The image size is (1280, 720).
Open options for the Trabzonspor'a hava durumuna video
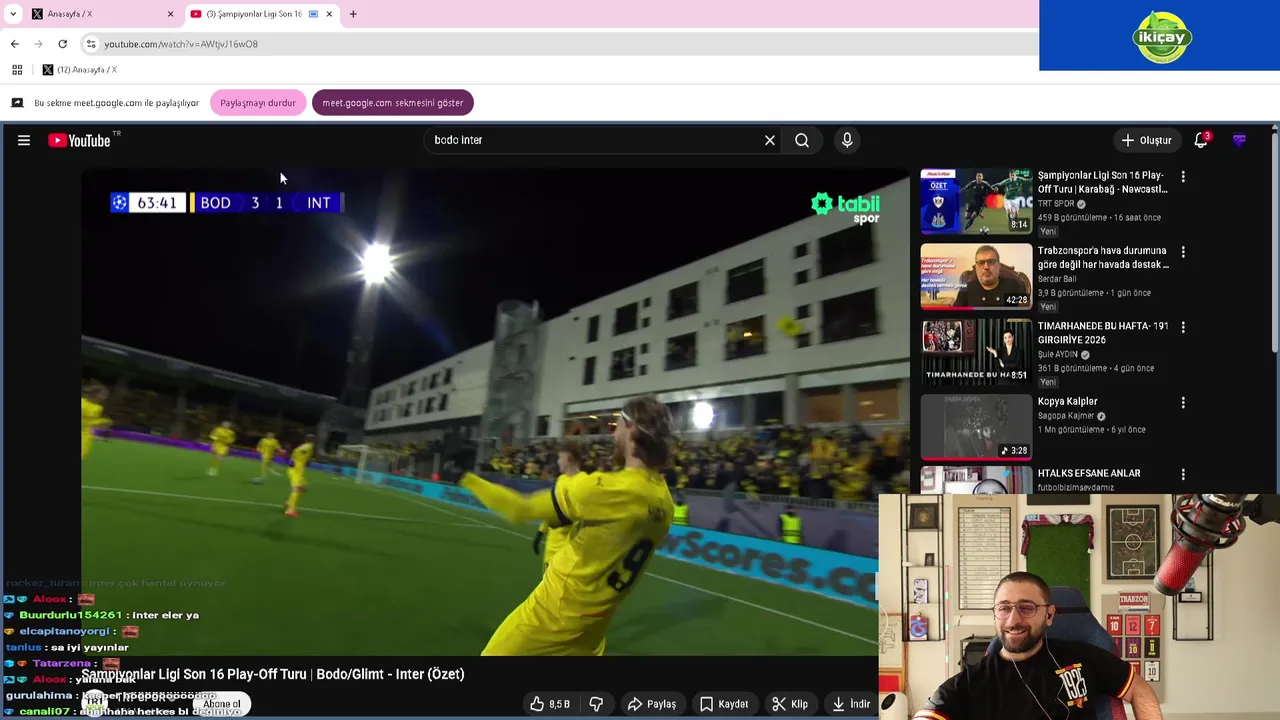coord(1183,252)
